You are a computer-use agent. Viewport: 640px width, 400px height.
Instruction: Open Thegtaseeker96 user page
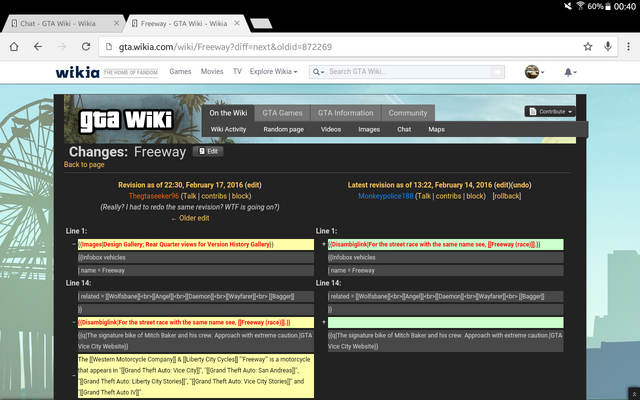153,196
